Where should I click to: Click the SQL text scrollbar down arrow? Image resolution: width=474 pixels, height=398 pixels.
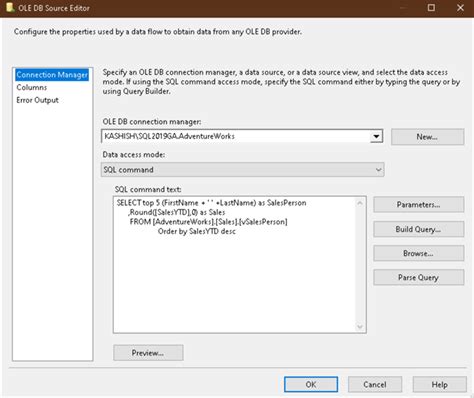pos(360,327)
